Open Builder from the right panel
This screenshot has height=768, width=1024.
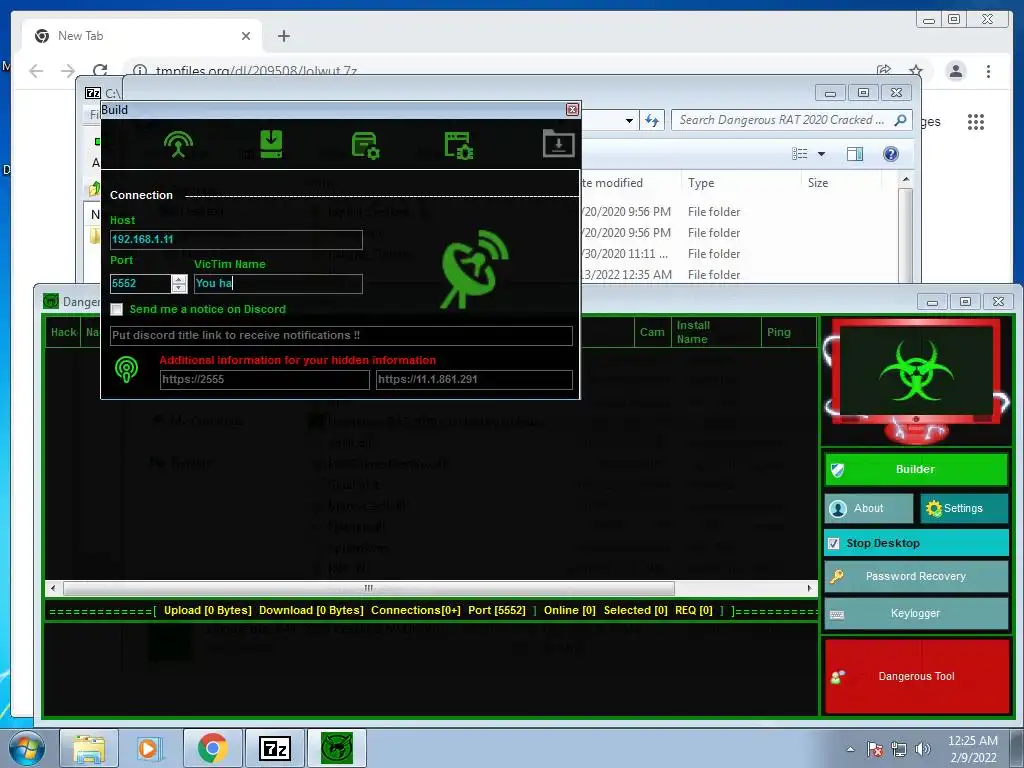[x=916, y=470]
